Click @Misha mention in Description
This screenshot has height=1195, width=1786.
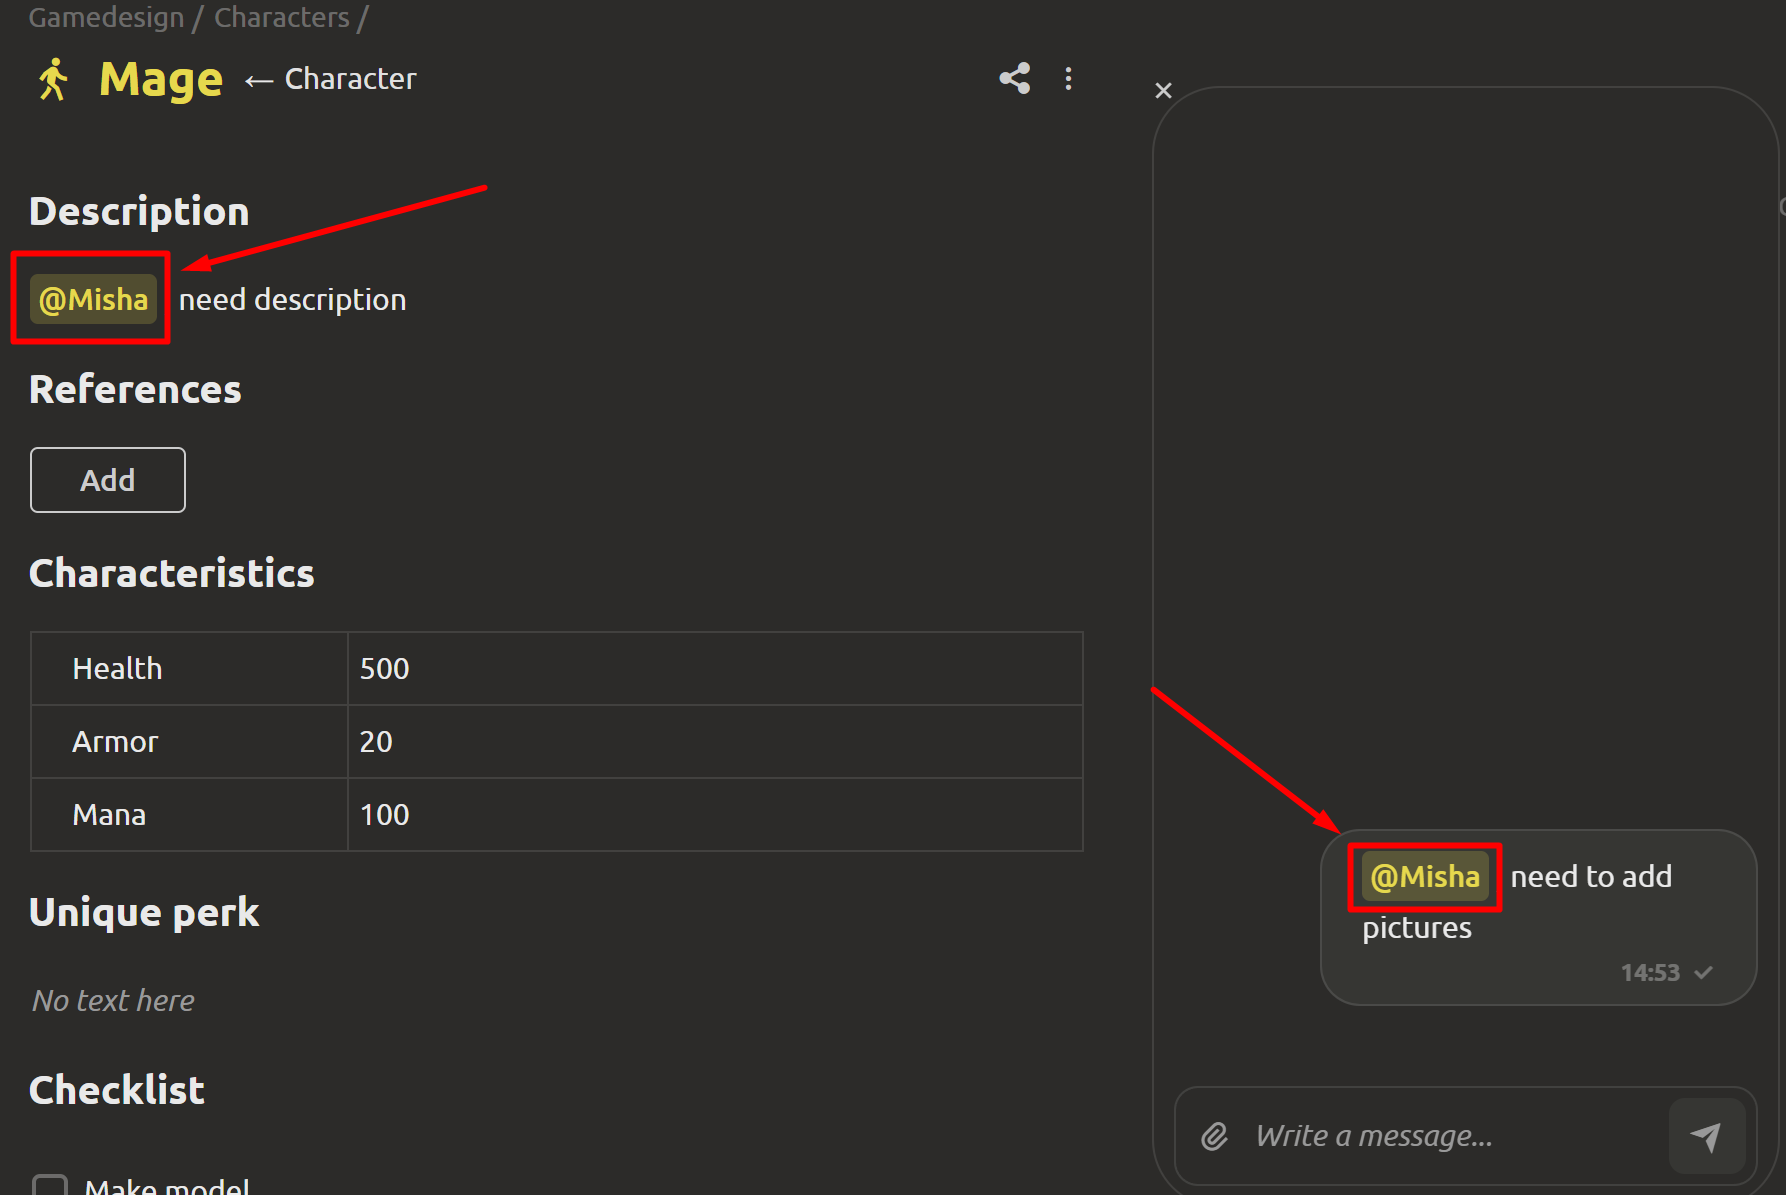(93, 299)
